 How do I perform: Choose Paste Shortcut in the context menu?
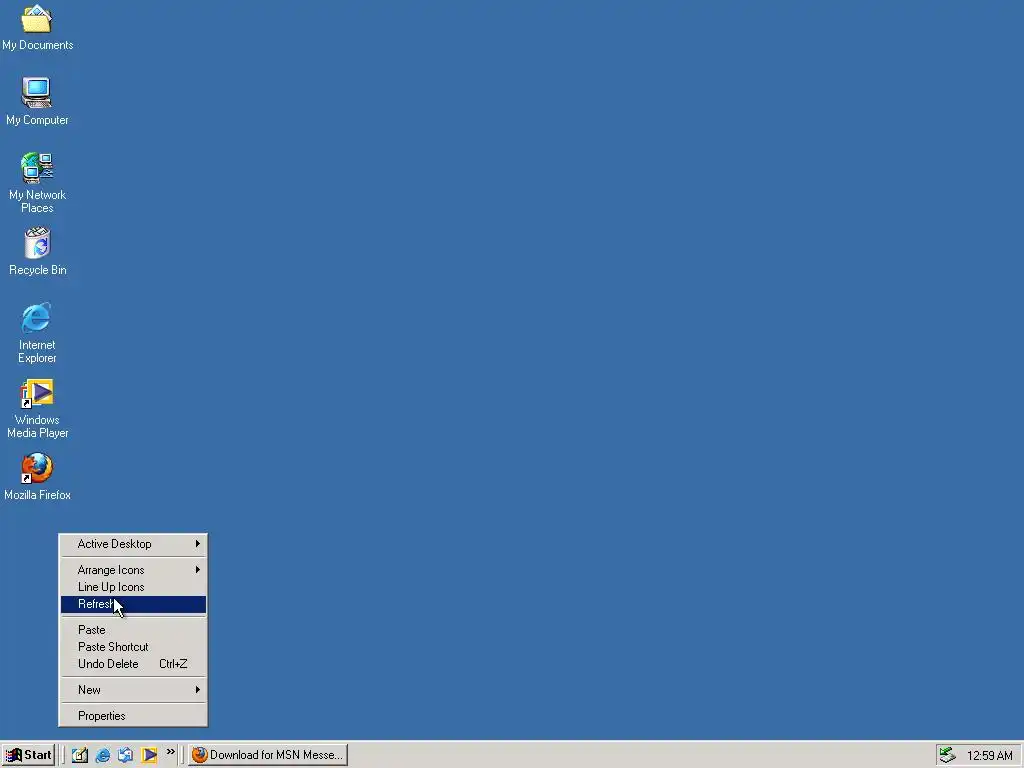133,647
